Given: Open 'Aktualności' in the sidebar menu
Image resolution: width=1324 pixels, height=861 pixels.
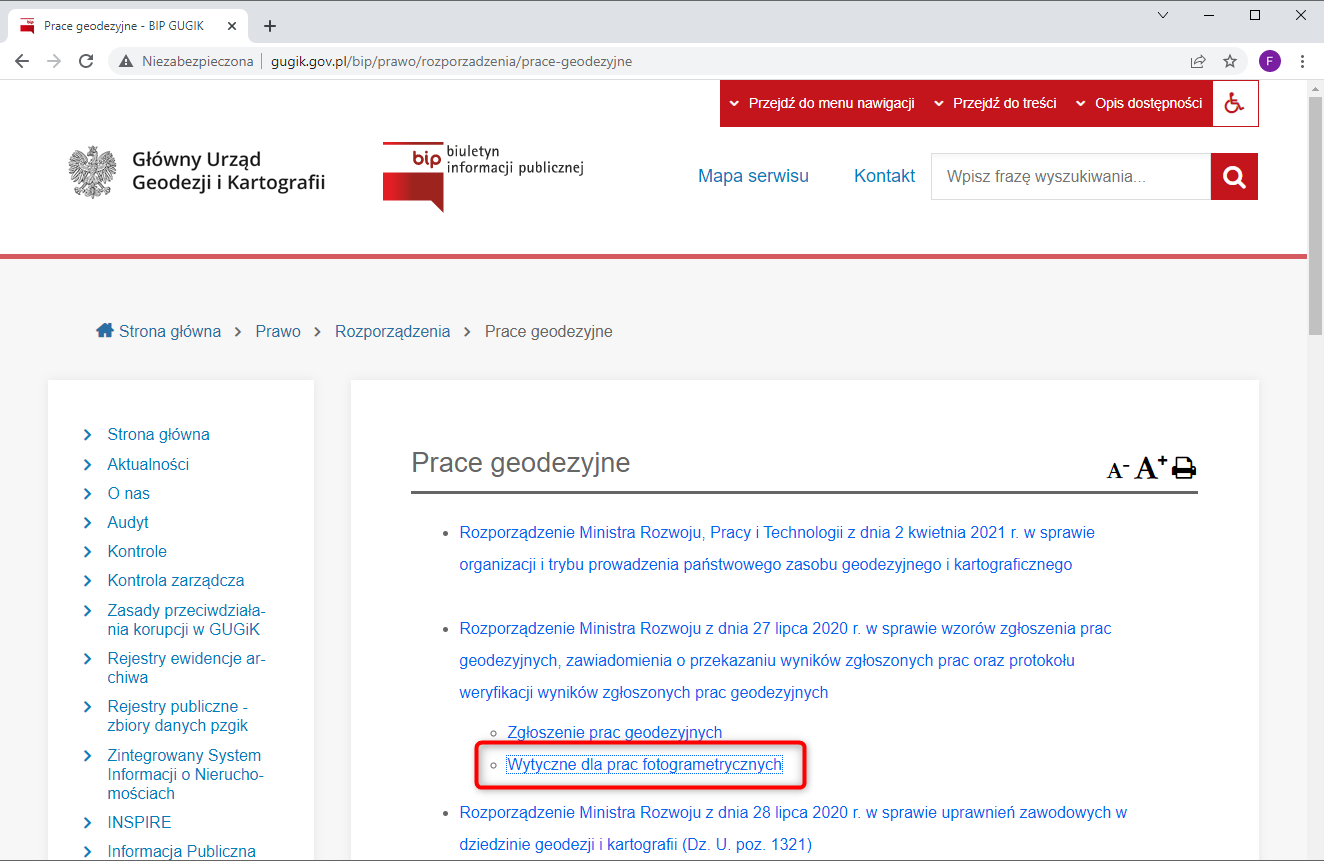Looking at the screenshot, I should click(148, 464).
